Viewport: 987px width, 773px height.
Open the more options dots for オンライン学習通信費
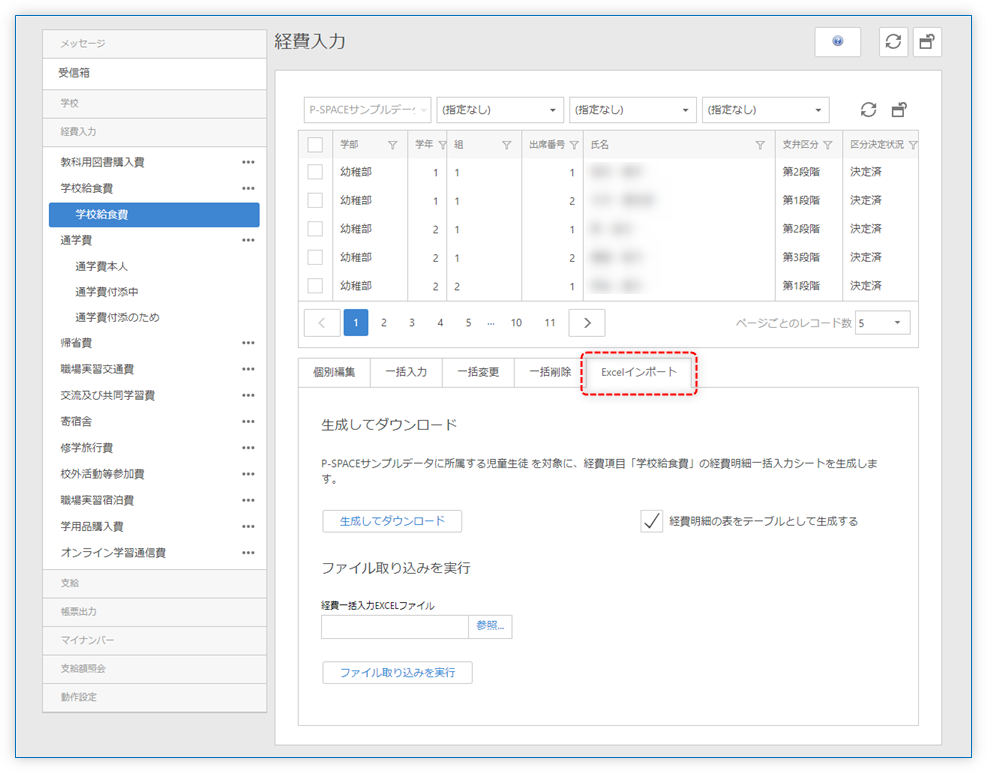[x=248, y=553]
